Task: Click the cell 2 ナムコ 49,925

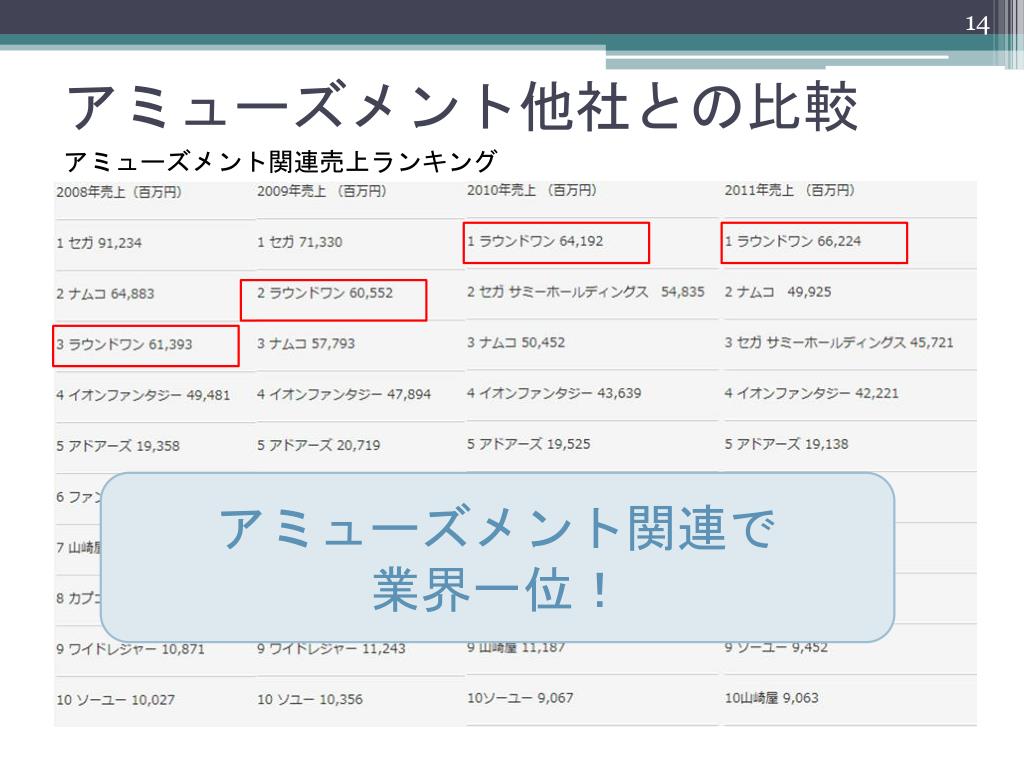Action: click(778, 292)
